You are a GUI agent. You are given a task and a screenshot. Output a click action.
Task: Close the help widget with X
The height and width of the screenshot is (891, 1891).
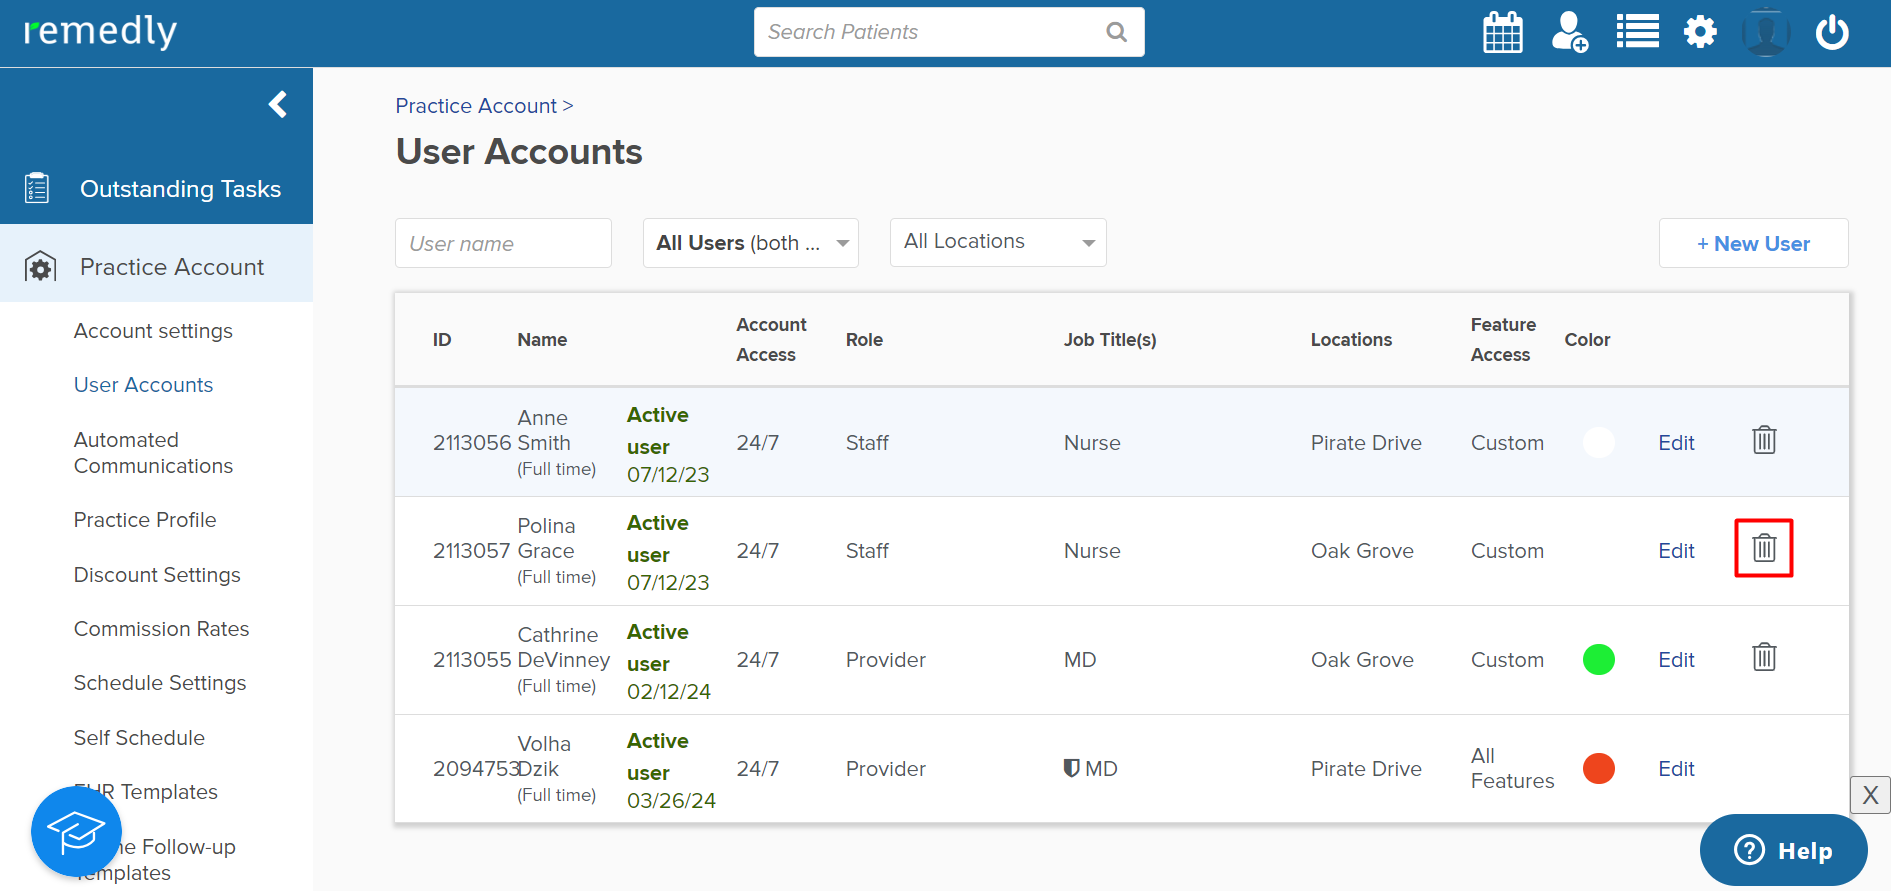(x=1870, y=795)
